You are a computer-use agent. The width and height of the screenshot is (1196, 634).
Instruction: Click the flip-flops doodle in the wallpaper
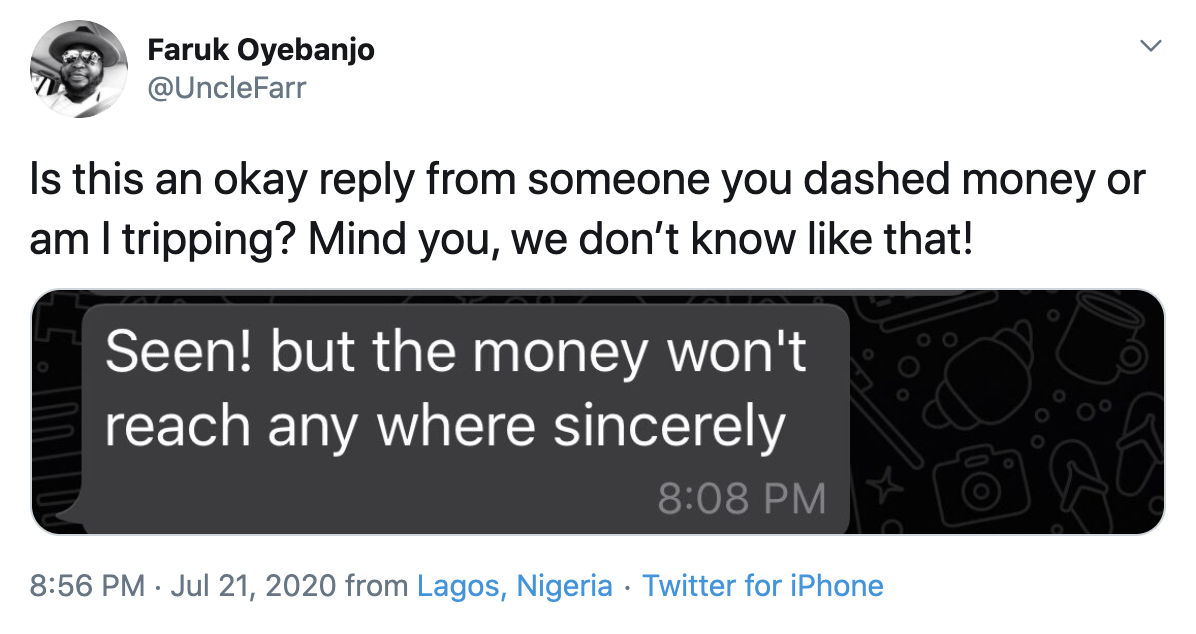(x=1078, y=477)
